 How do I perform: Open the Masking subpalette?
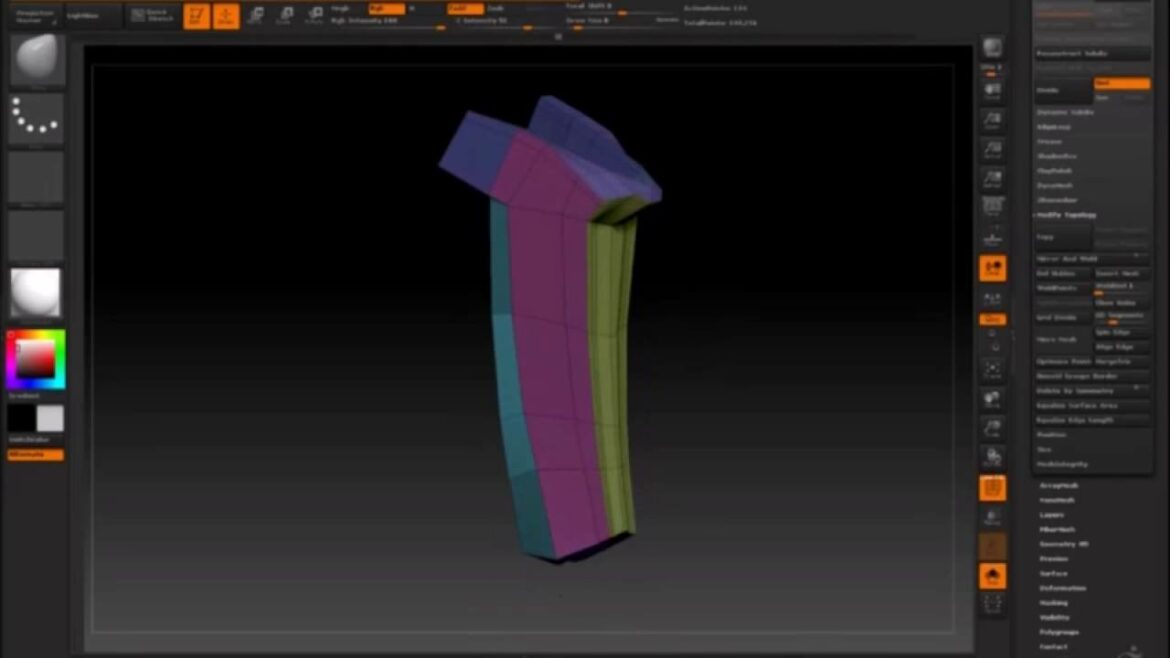(x=1054, y=603)
